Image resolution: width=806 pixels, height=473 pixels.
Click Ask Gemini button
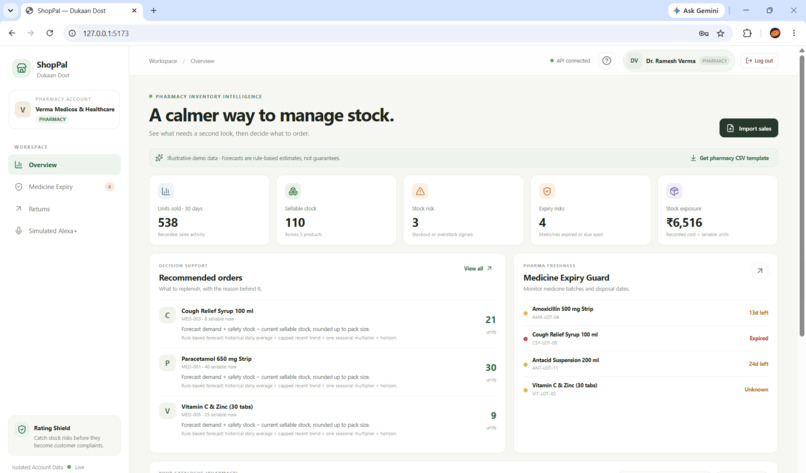pos(696,10)
